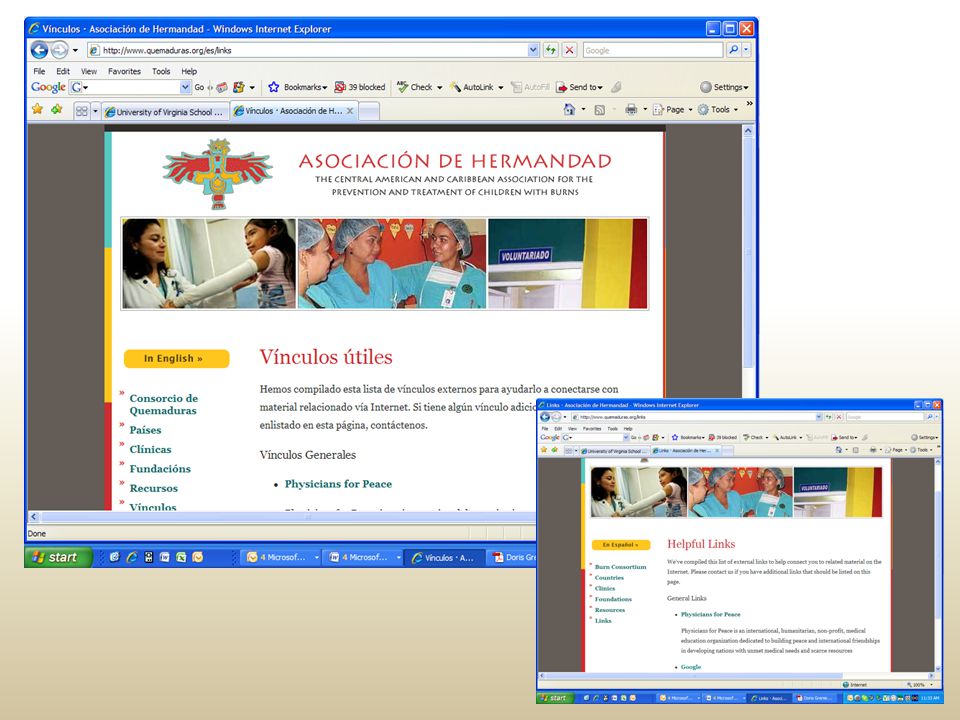Open the Tools menu in the menu bar
Image resolution: width=960 pixels, height=720 pixels.
point(161,71)
